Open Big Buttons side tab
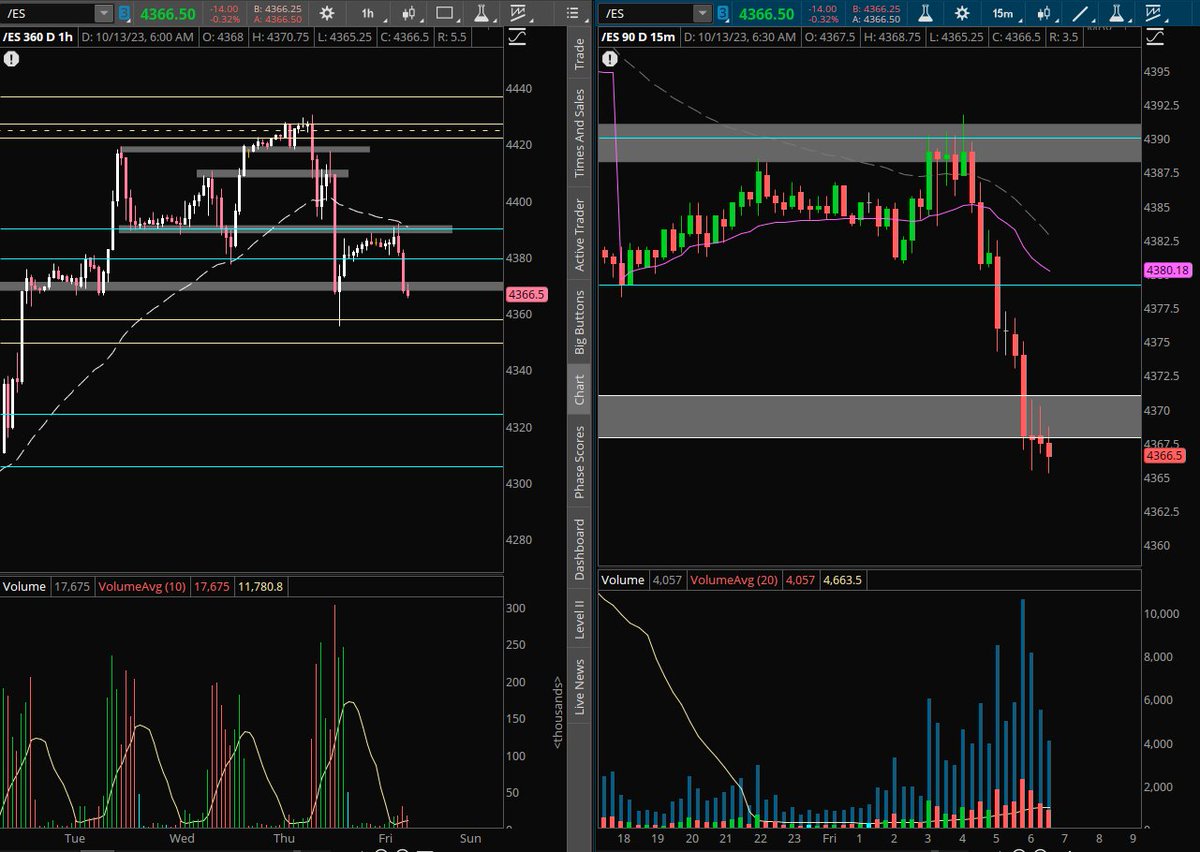The width and height of the screenshot is (1200, 852). (579, 322)
